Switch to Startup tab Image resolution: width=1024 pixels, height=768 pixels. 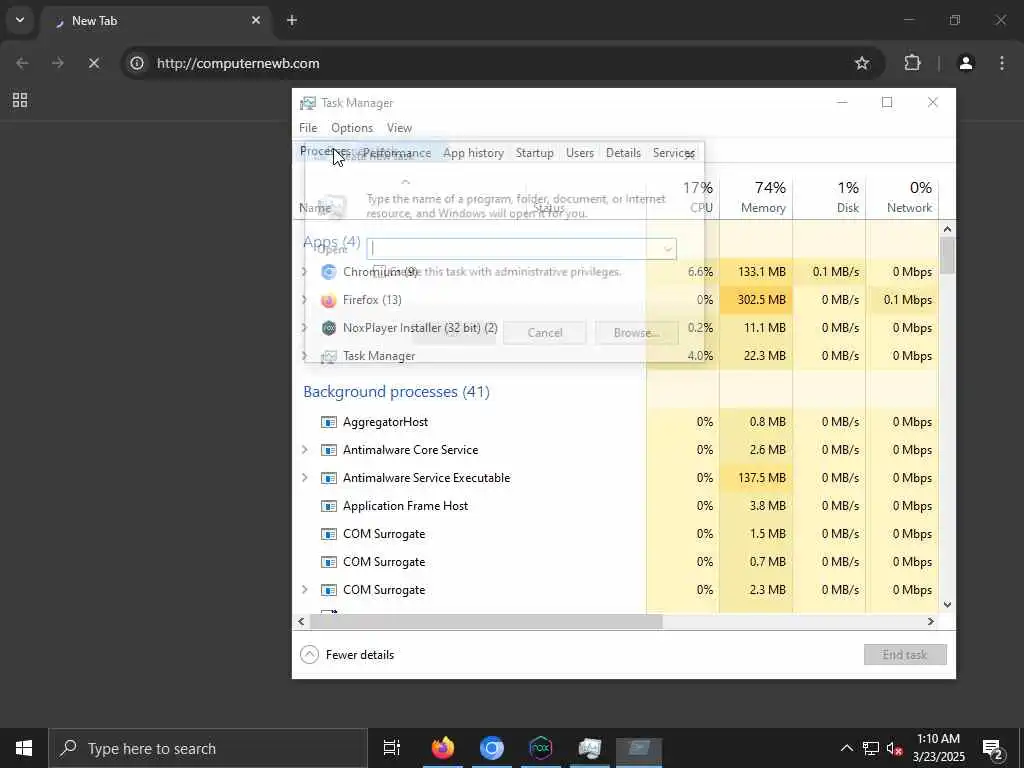(x=535, y=153)
